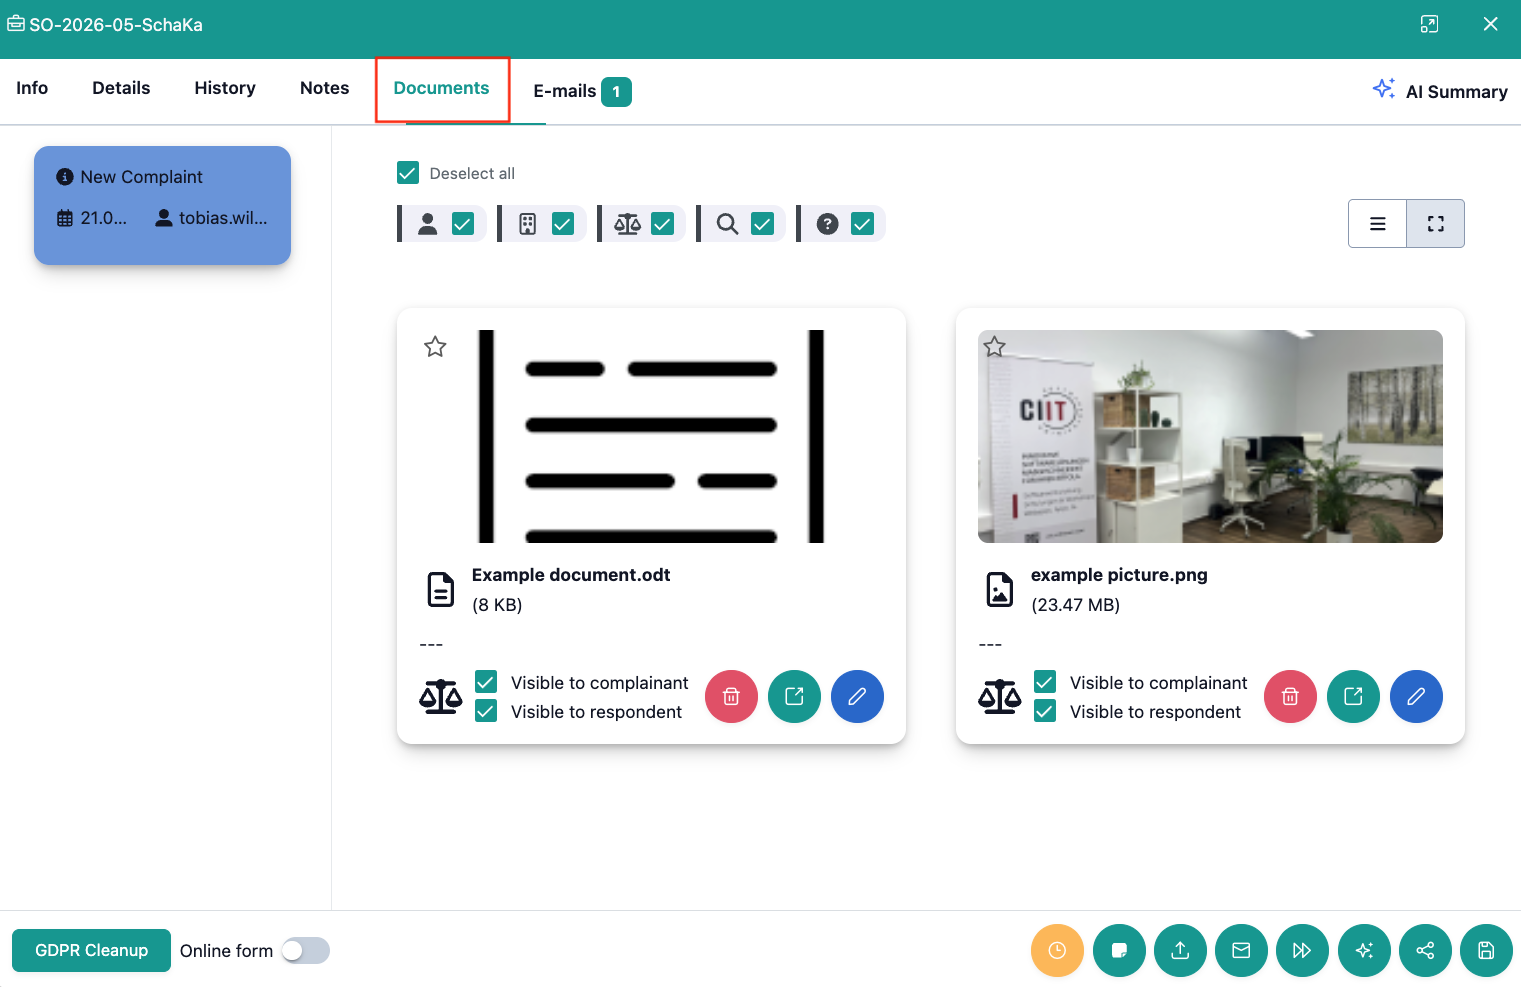Click the building filter icon
The image size is (1521, 987).
(x=528, y=224)
